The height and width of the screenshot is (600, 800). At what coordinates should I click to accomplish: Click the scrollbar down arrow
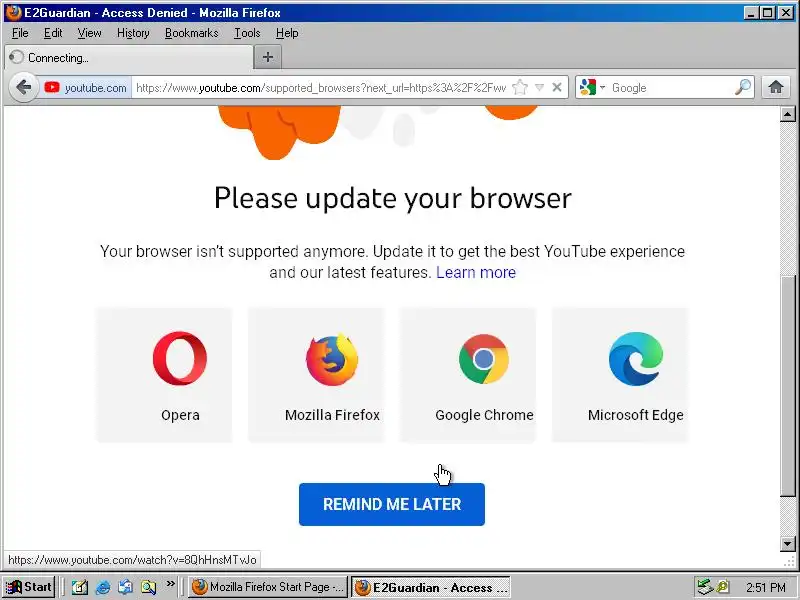pos(788,543)
